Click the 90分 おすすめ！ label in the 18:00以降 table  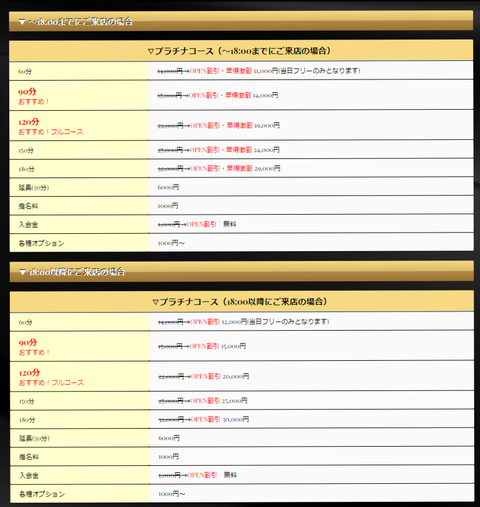(x=34, y=347)
